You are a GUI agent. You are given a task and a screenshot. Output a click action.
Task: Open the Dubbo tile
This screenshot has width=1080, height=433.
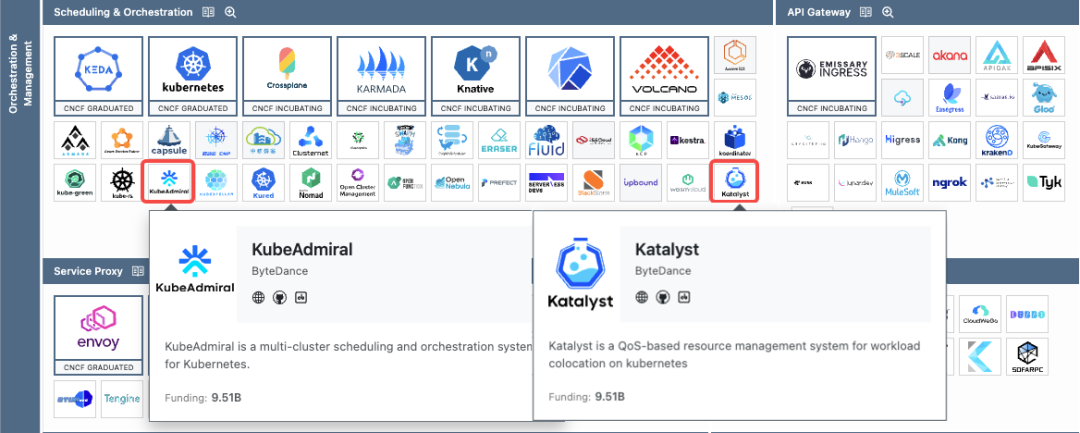[x=1027, y=314]
